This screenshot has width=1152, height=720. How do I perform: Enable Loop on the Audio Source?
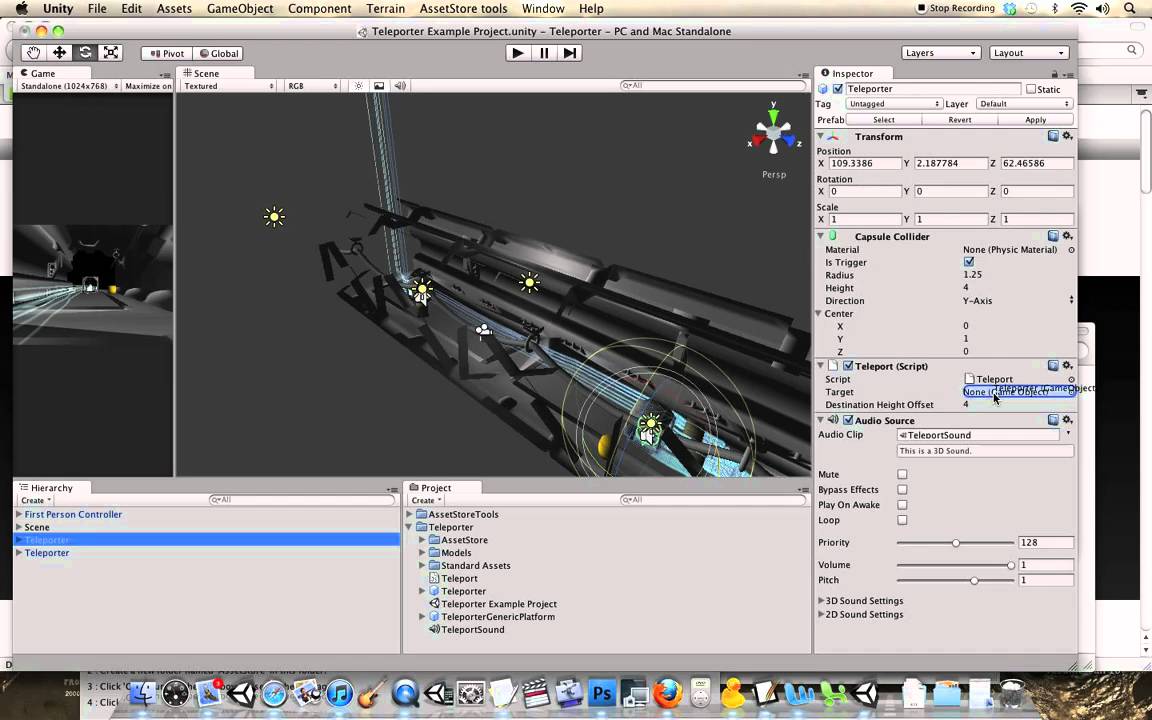[903, 520]
